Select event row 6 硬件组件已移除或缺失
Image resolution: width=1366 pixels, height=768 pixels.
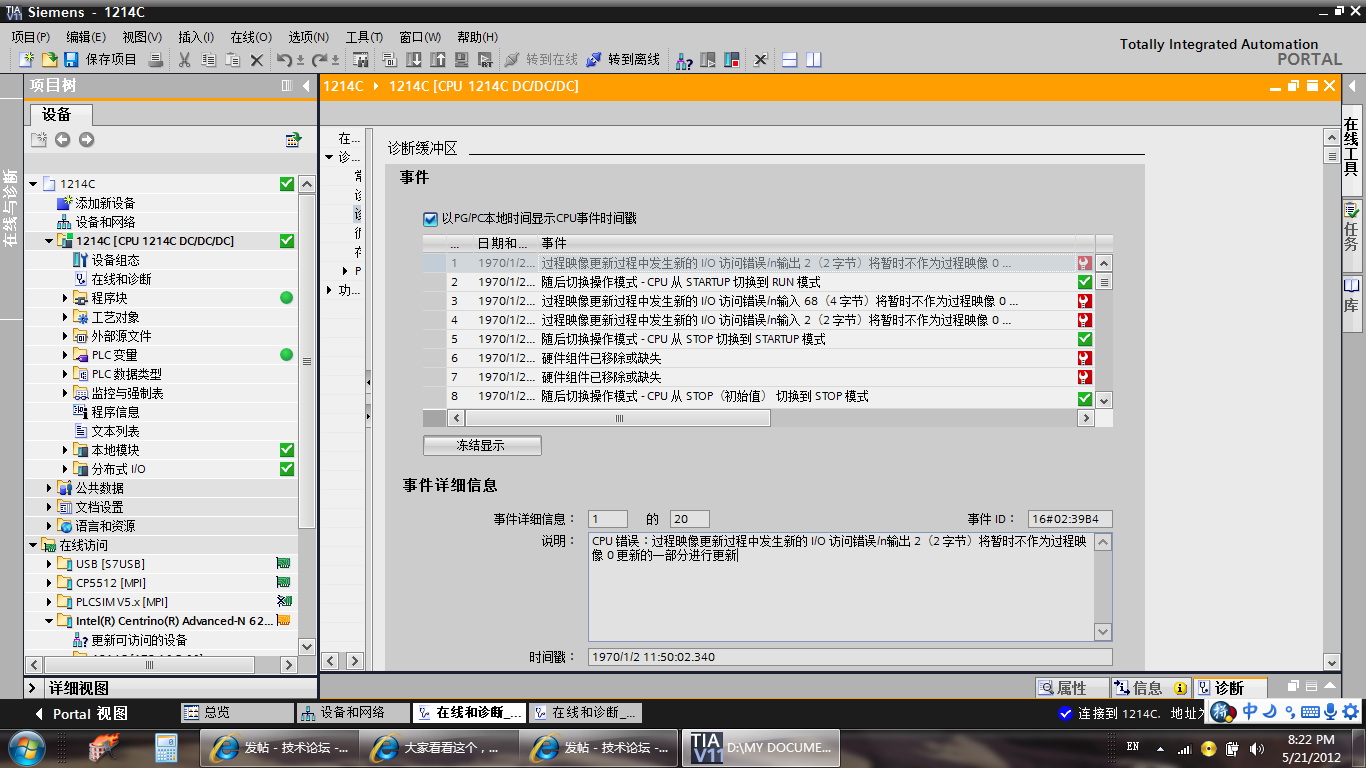point(758,358)
